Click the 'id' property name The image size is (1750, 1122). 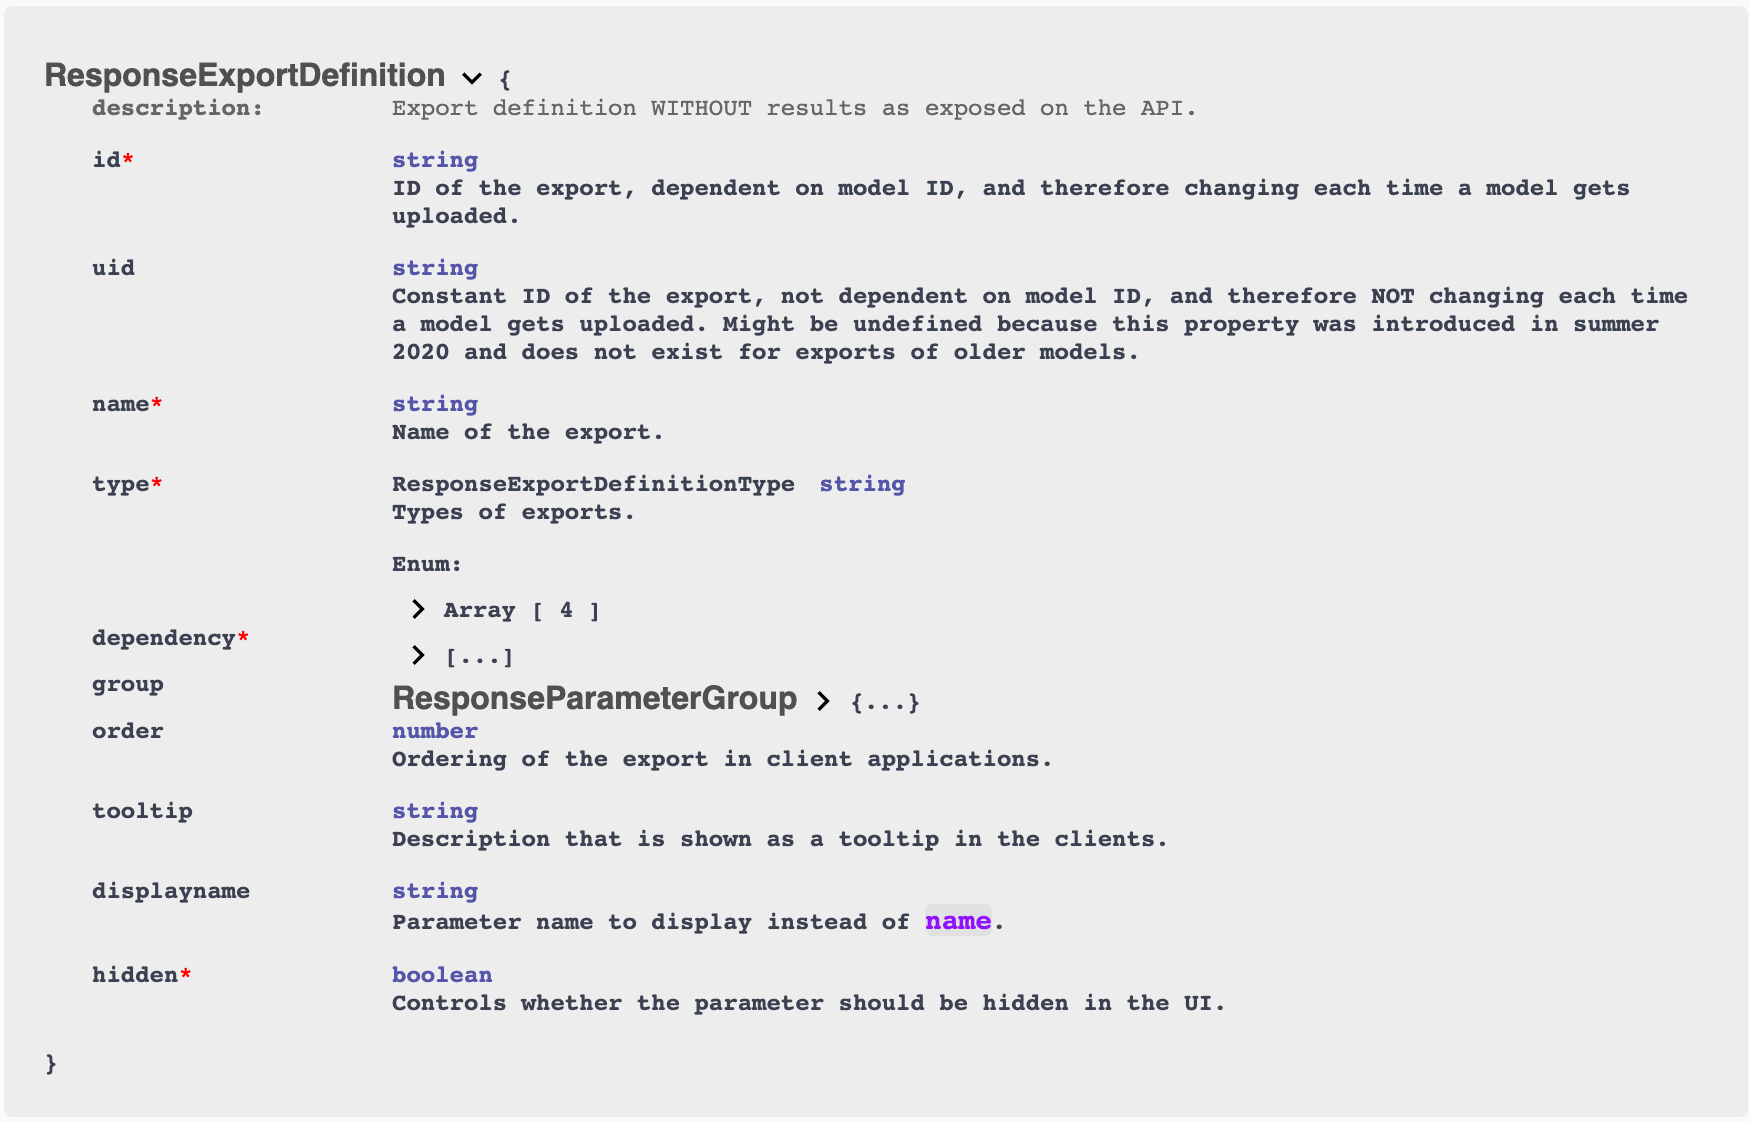pos(106,160)
